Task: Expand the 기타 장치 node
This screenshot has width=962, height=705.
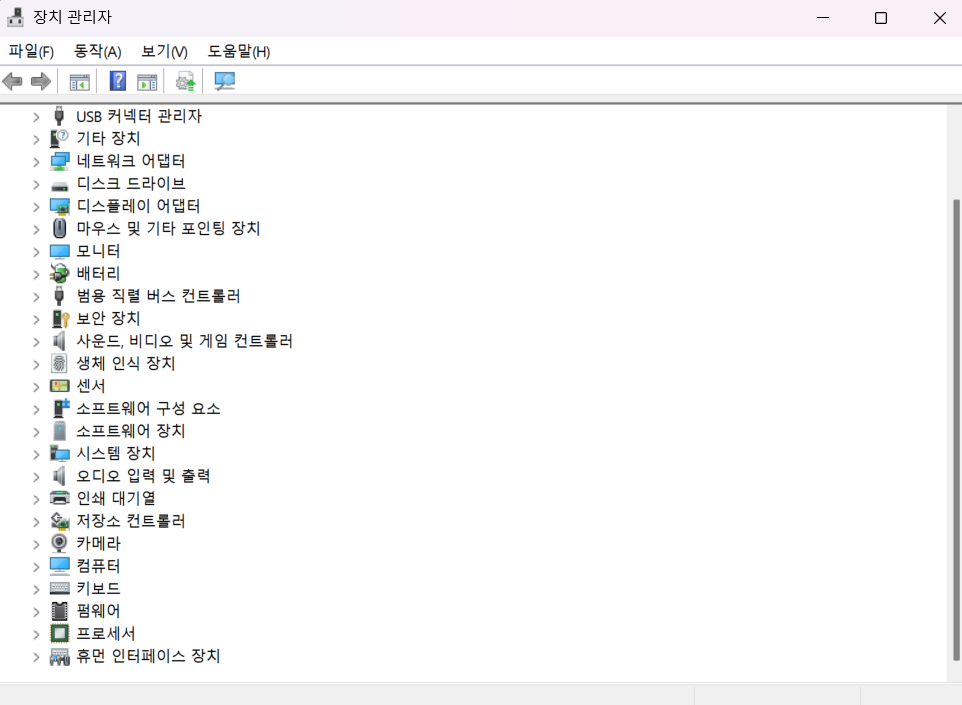Action: (x=36, y=139)
